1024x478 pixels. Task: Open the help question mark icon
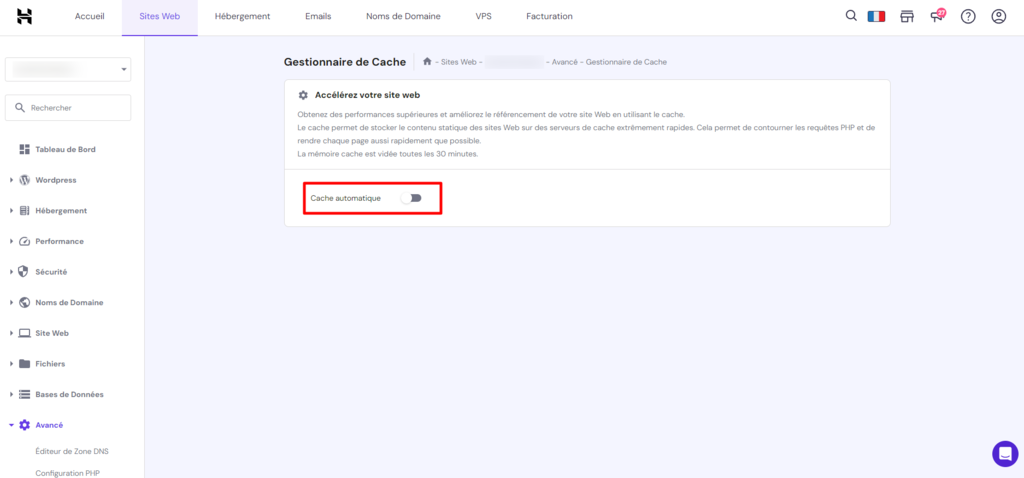click(968, 16)
